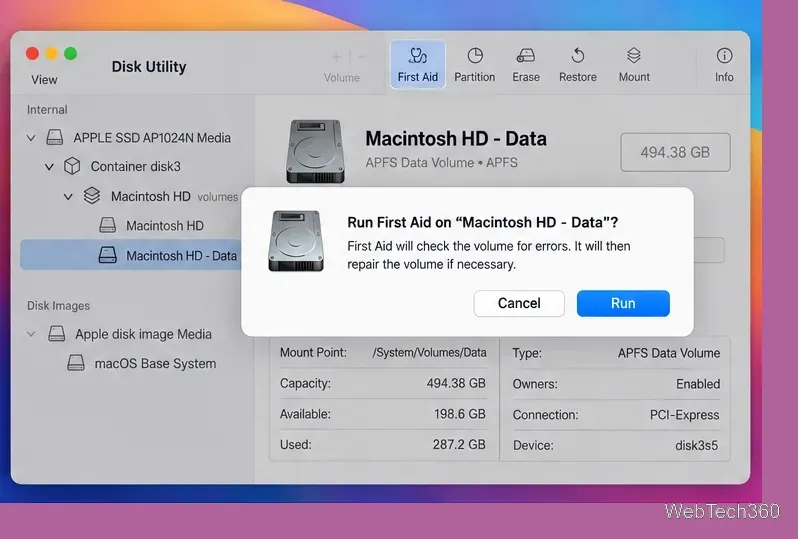
Task: Click the Used 287.2 GB value
Action: coord(459,444)
